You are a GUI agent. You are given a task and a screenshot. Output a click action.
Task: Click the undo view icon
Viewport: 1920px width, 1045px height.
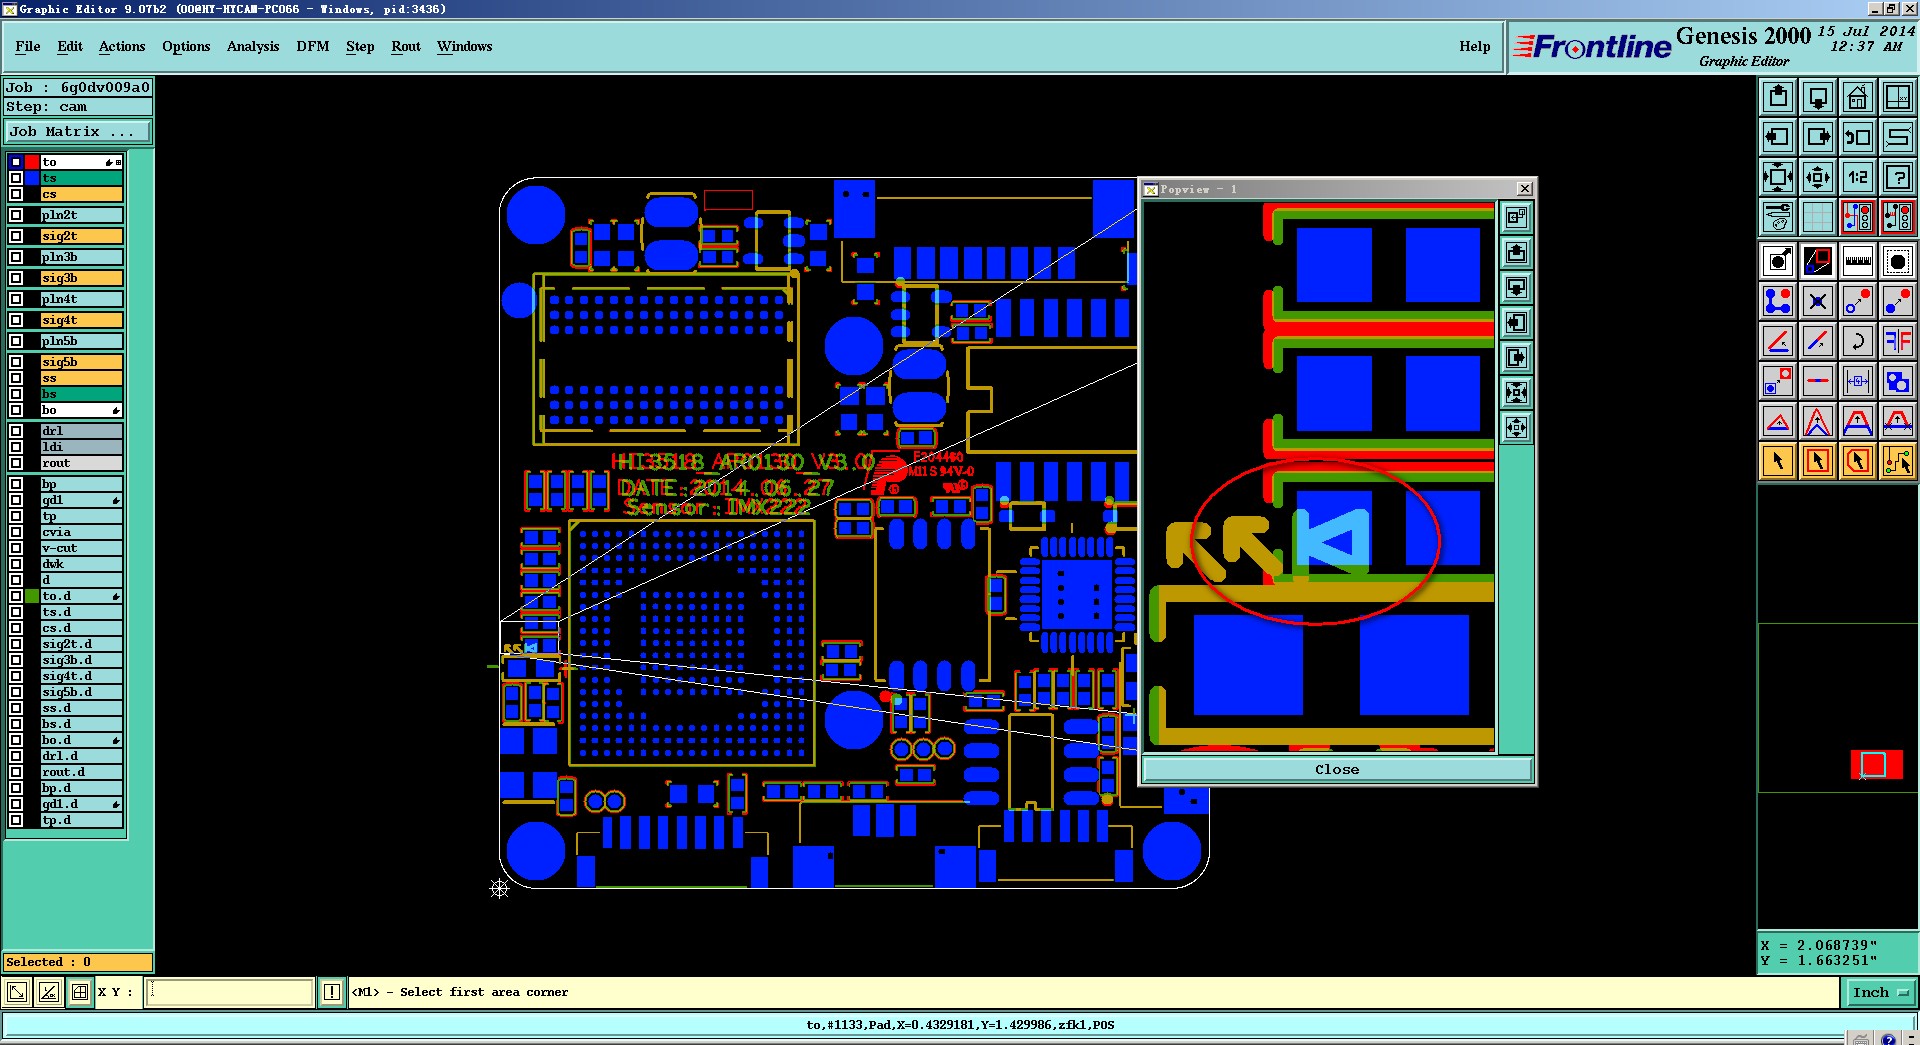(1857, 137)
